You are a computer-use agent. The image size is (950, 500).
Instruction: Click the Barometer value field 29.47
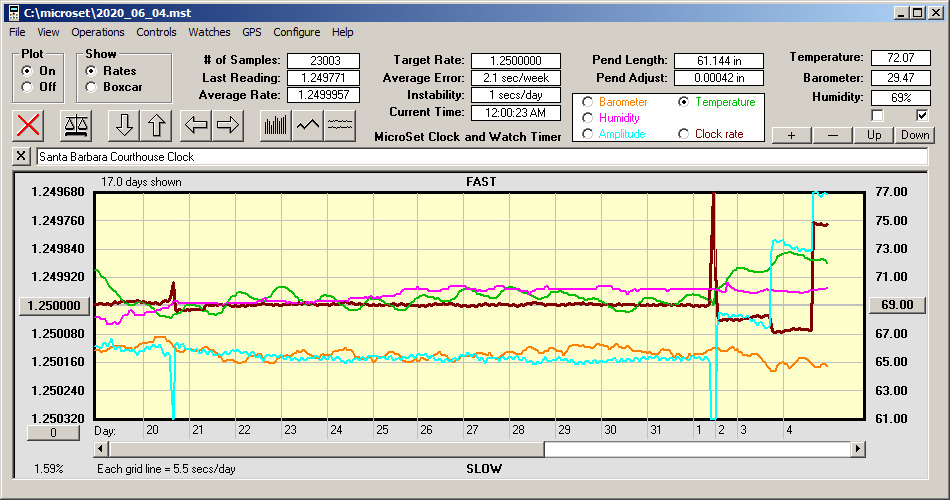pos(900,78)
